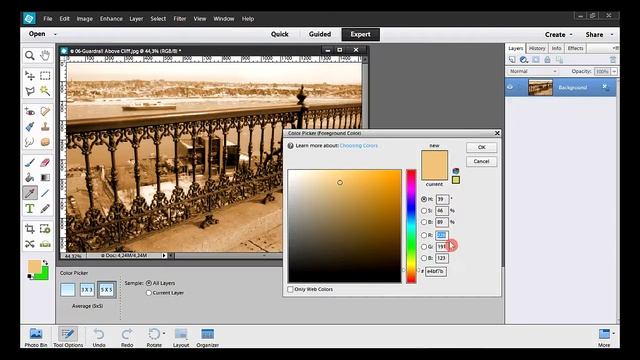Cancel the Color Picker dialog
The width and height of the screenshot is (640, 360).
click(482, 161)
